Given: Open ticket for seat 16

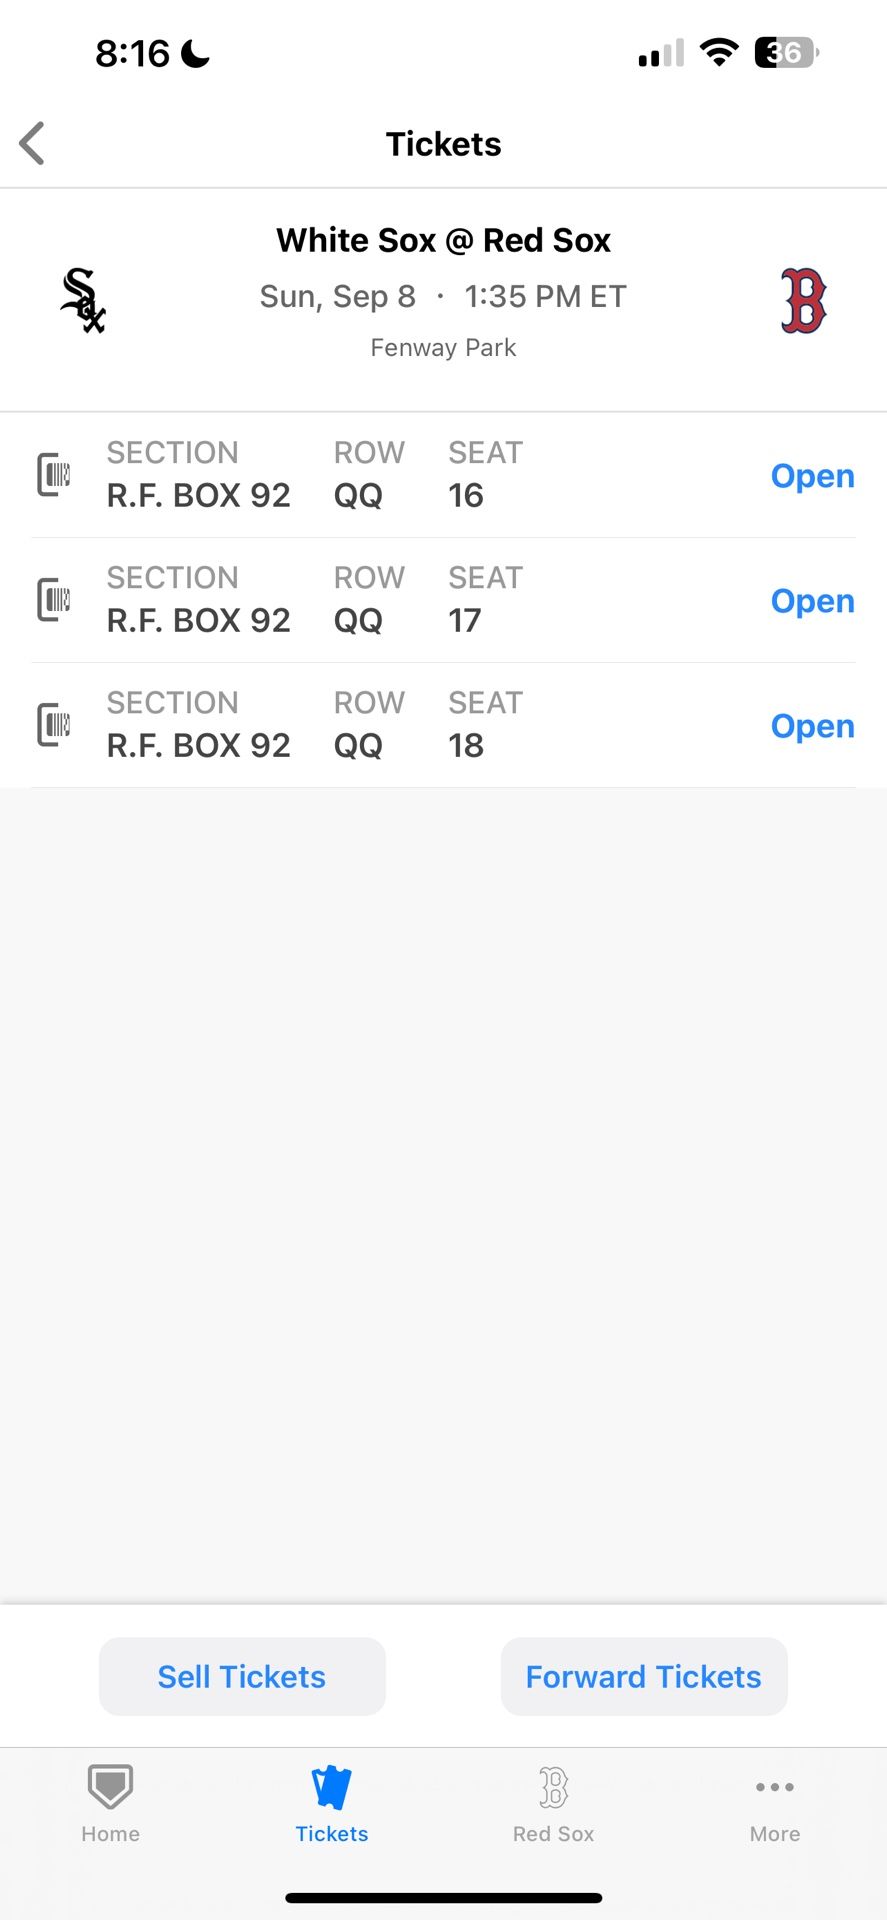Looking at the screenshot, I should 812,476.
